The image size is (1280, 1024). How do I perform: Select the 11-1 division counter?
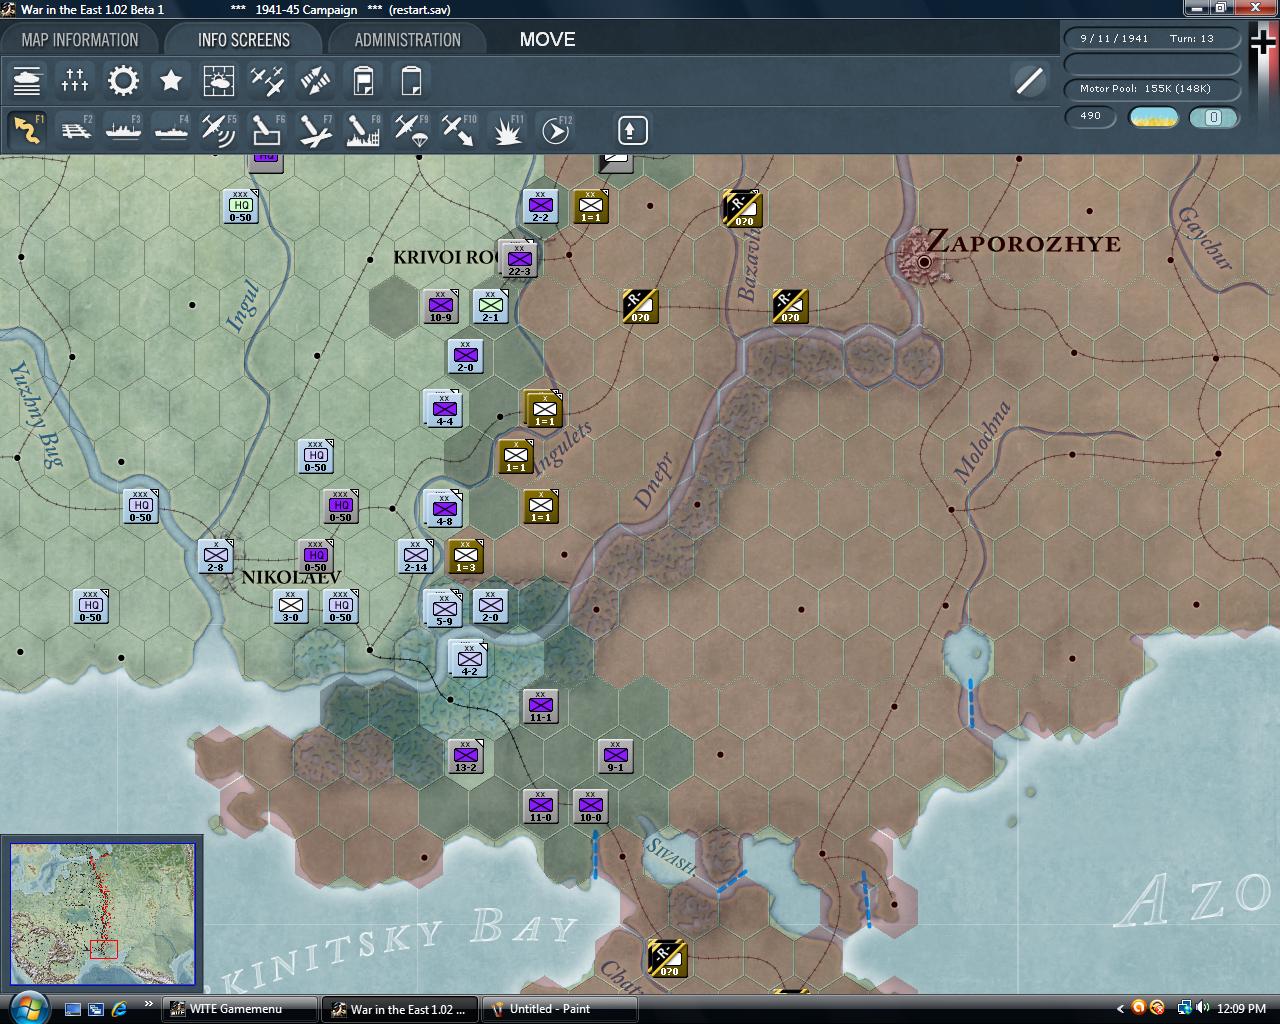click(x=541, y=706)
